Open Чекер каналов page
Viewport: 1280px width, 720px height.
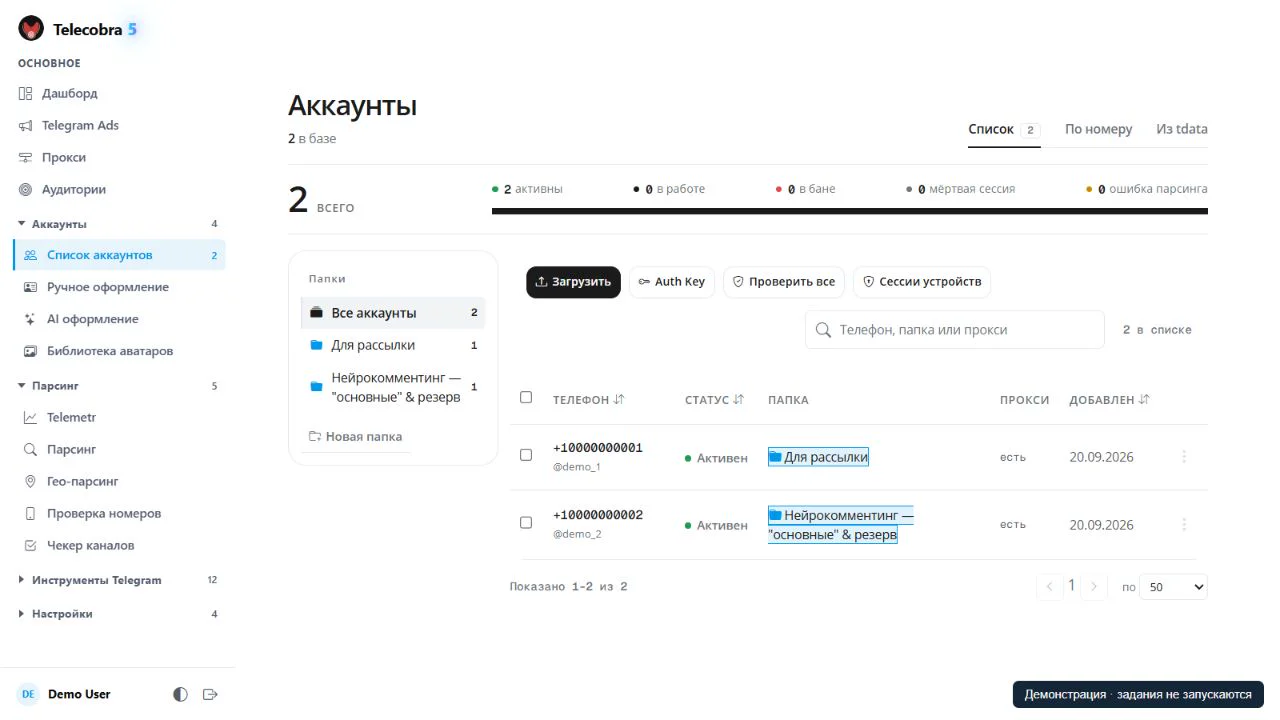pyautogui.click(x=118, y=545)
